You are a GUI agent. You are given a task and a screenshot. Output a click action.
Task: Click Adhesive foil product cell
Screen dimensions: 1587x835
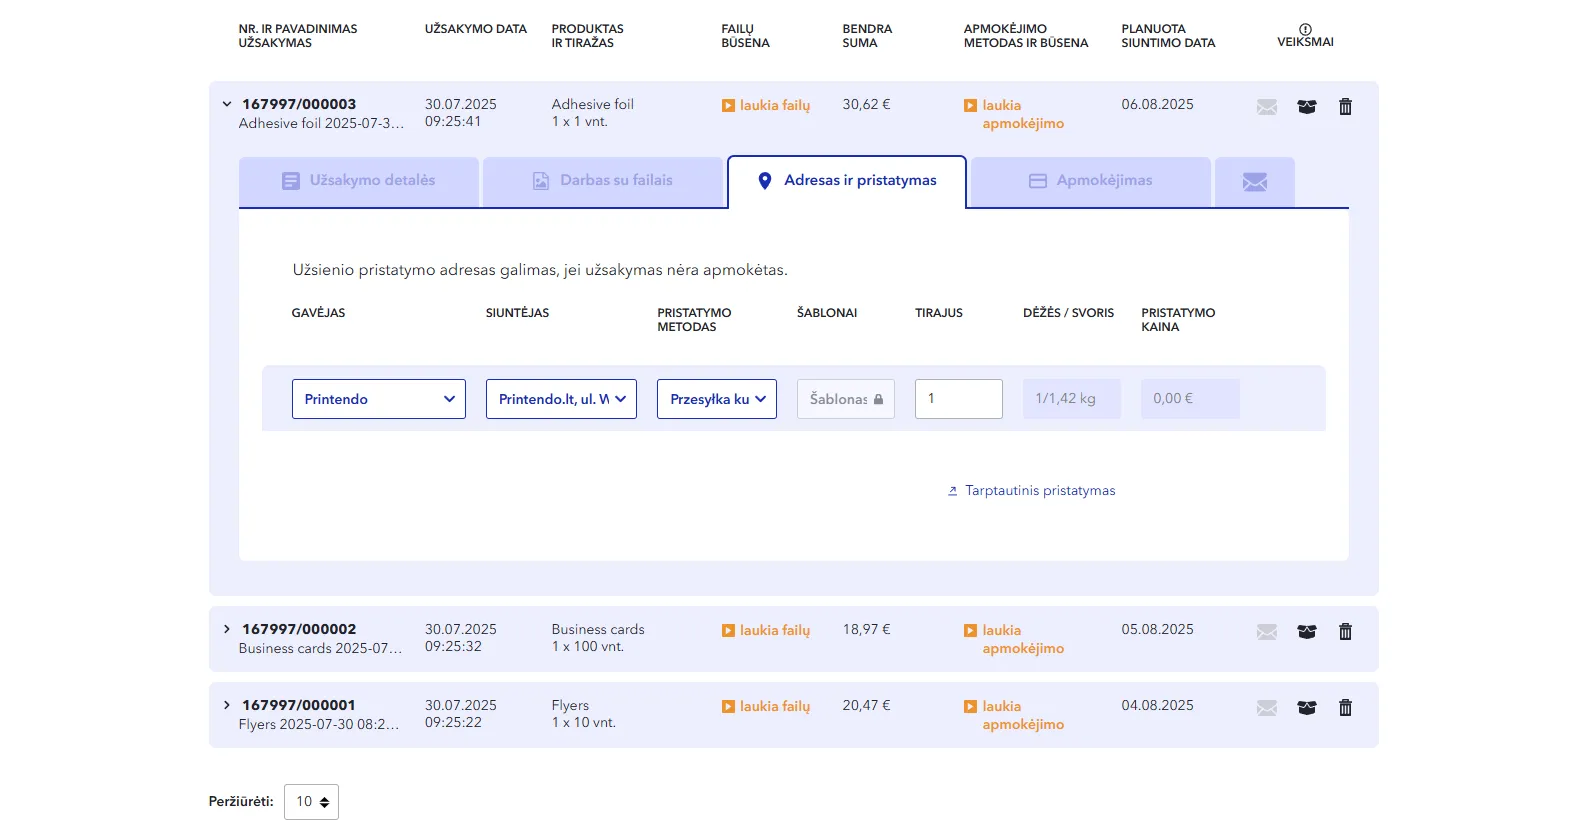[x=593, y=113]
